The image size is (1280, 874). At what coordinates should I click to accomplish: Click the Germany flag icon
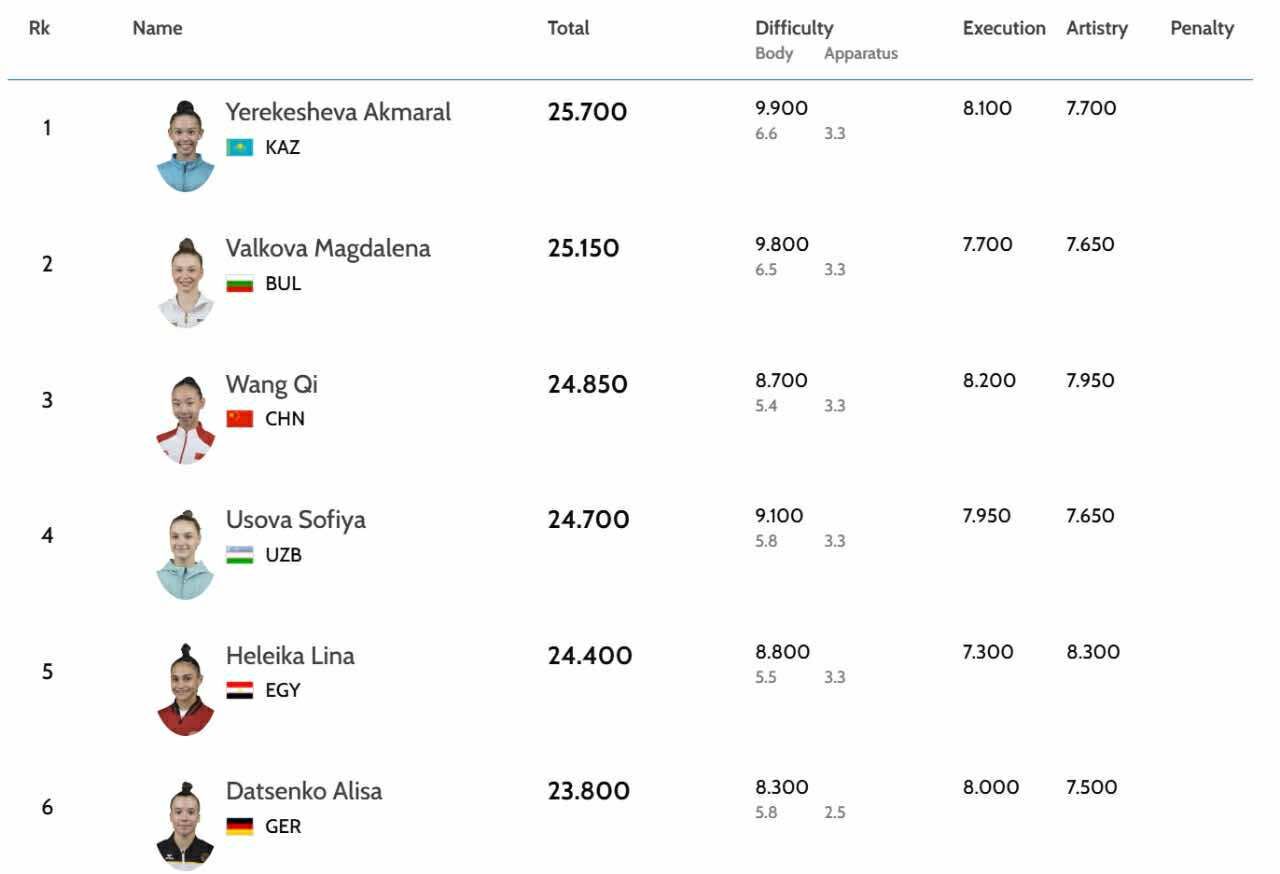pyautogui.click(x=239, y=827)
